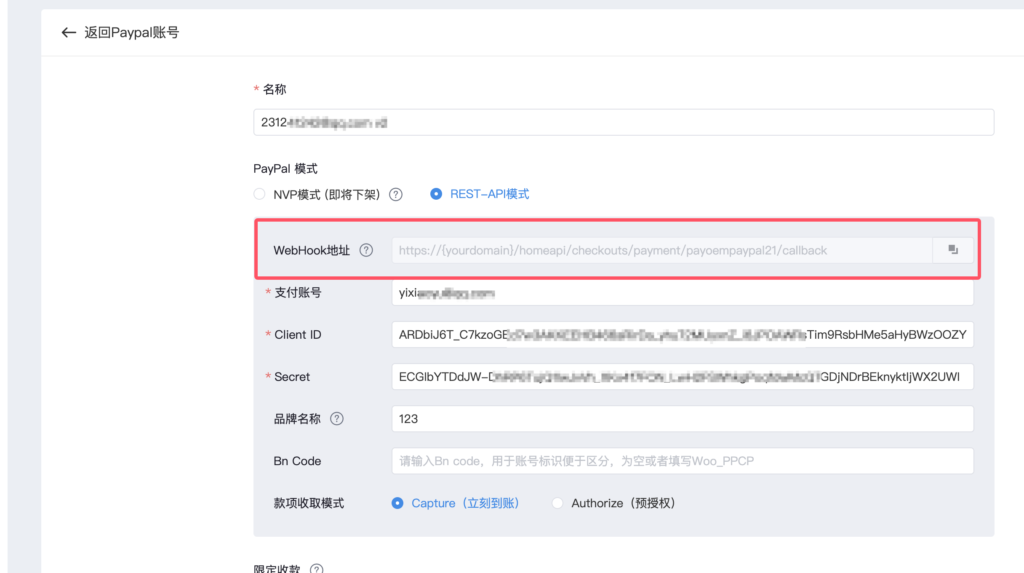Select the REST-API模式 radio button

[x=436, y=194]
